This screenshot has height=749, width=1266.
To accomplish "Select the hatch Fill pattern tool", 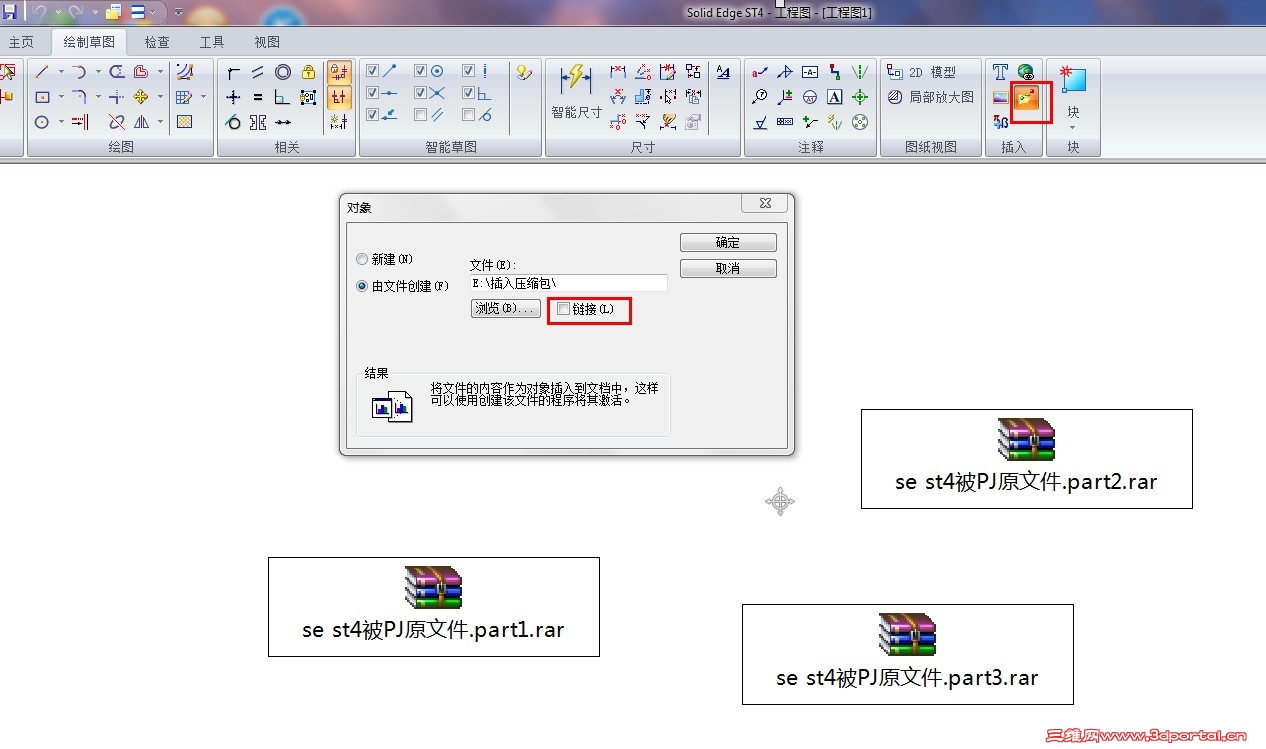I will (184, 122).
